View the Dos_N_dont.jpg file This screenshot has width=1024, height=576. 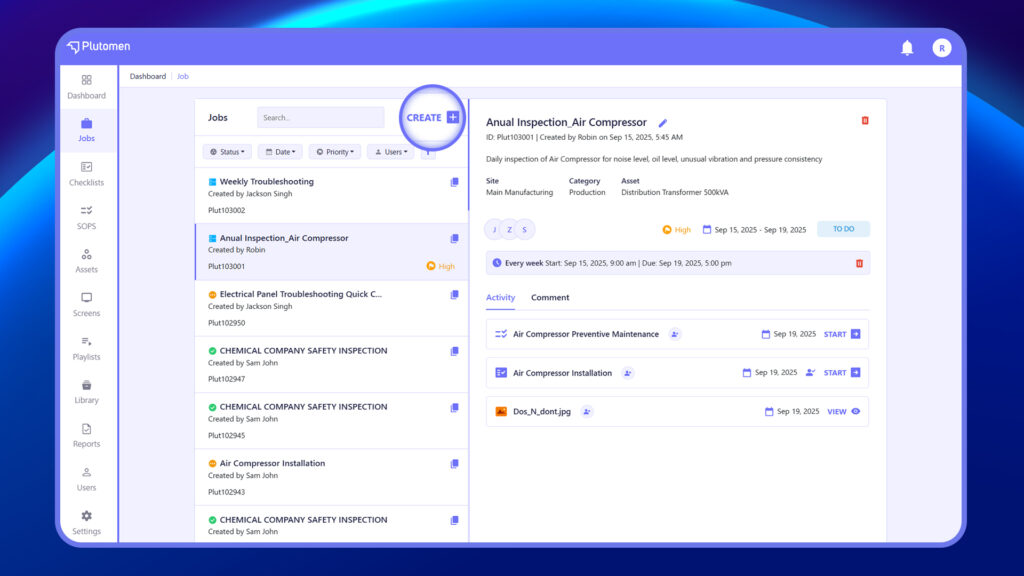[844, 411]
